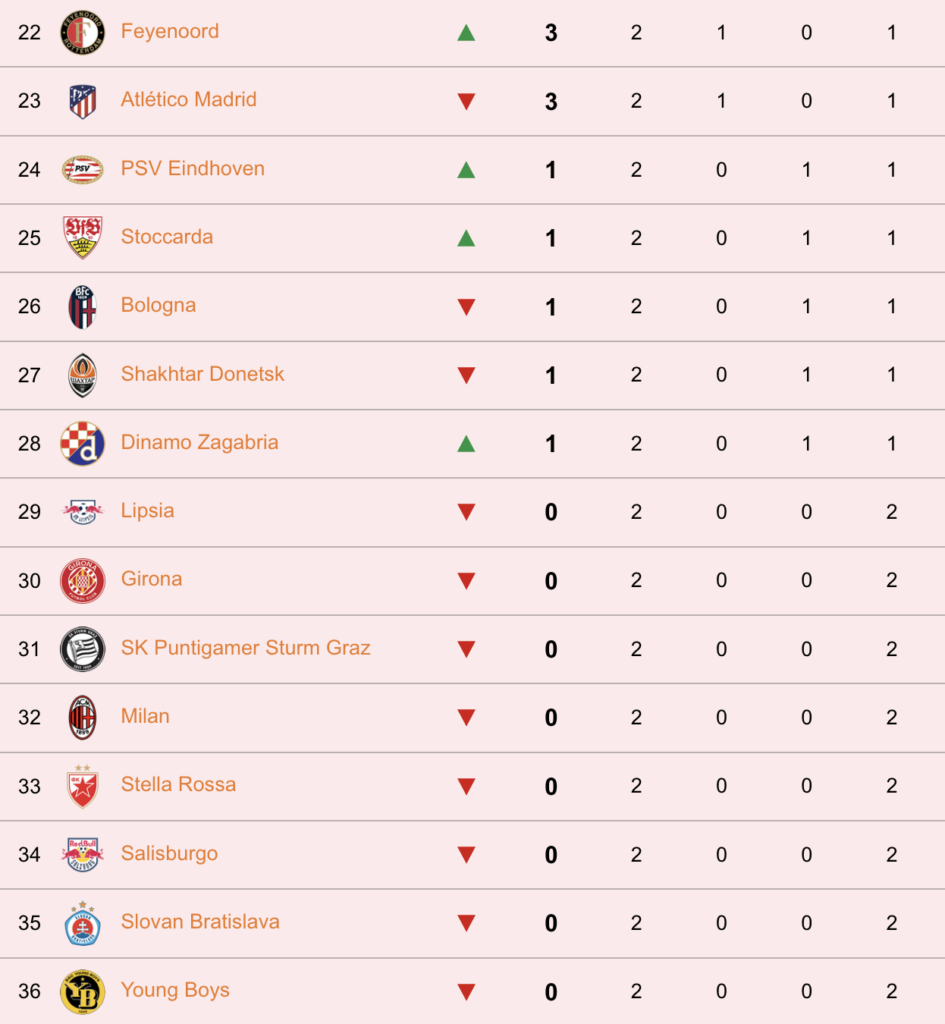945x1024 pixels.
Task: Click the Salisburgo Red Bull logo
Action: click(x=82, y=854)
